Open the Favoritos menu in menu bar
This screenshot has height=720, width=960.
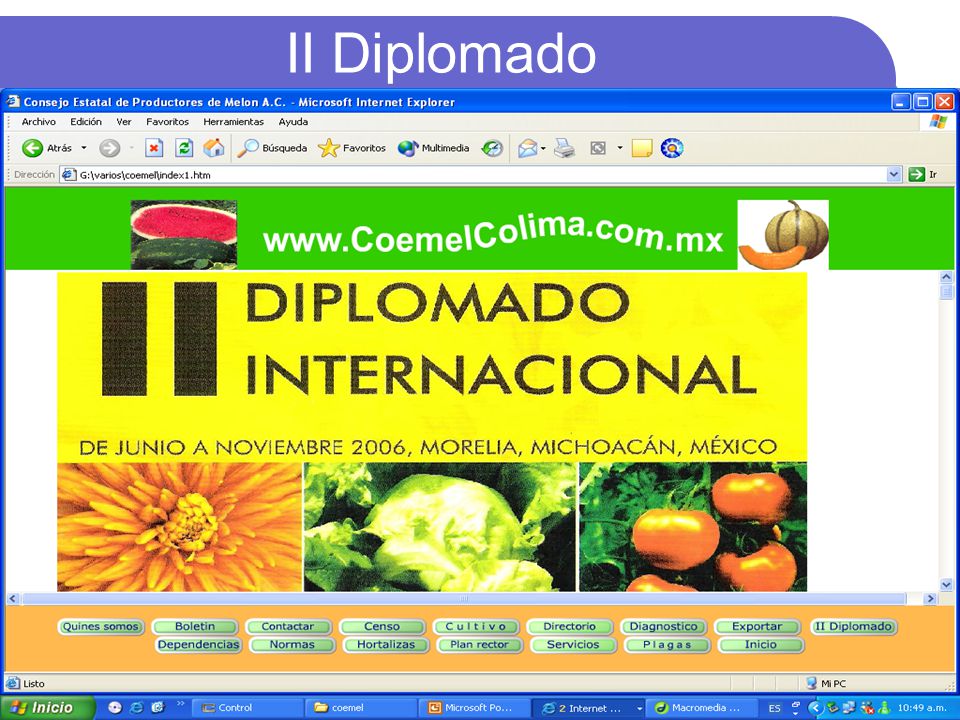point(167,122)
